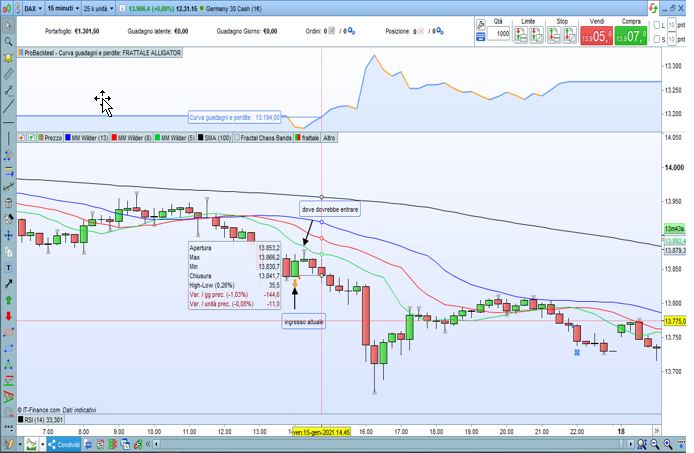
Task: Select the arrow cursor tool
Action: pyautogui.click(x=8, y=26)
